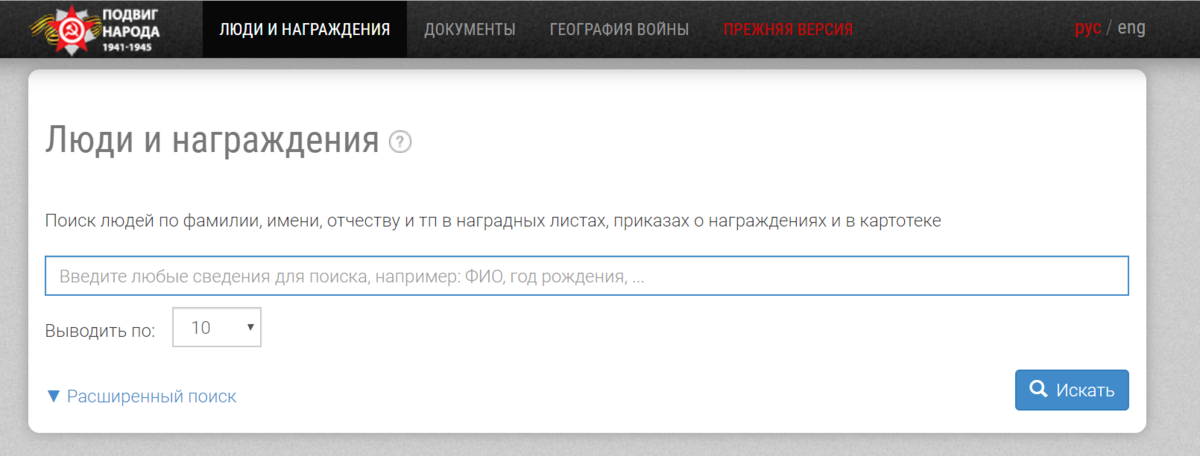Switch to the Документы tab
Image resolution: width=1200 pixels, height=456 pixels.
tap(470, 29)
